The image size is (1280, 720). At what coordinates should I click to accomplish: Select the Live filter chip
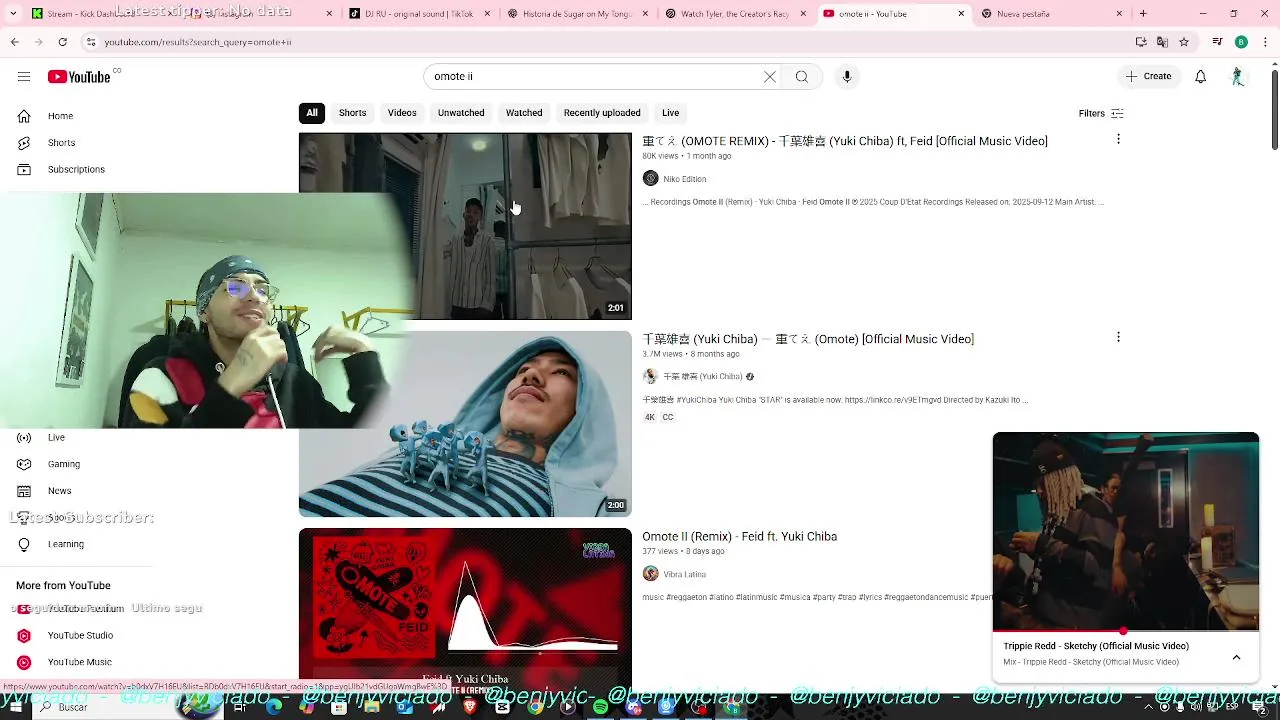click(671, 113)
